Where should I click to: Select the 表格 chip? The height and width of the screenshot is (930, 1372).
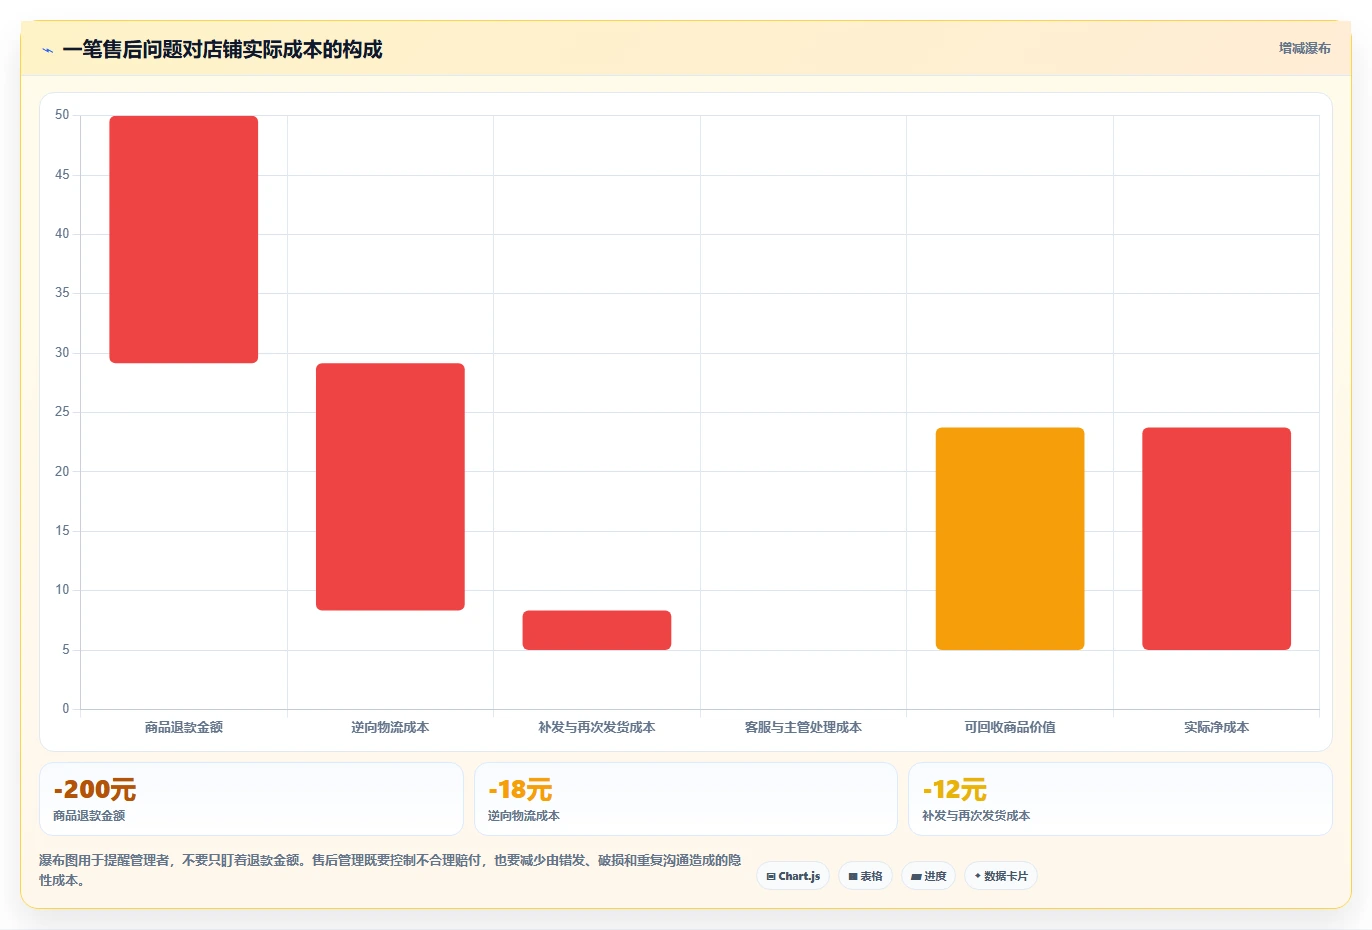click(x=865, y=876)
